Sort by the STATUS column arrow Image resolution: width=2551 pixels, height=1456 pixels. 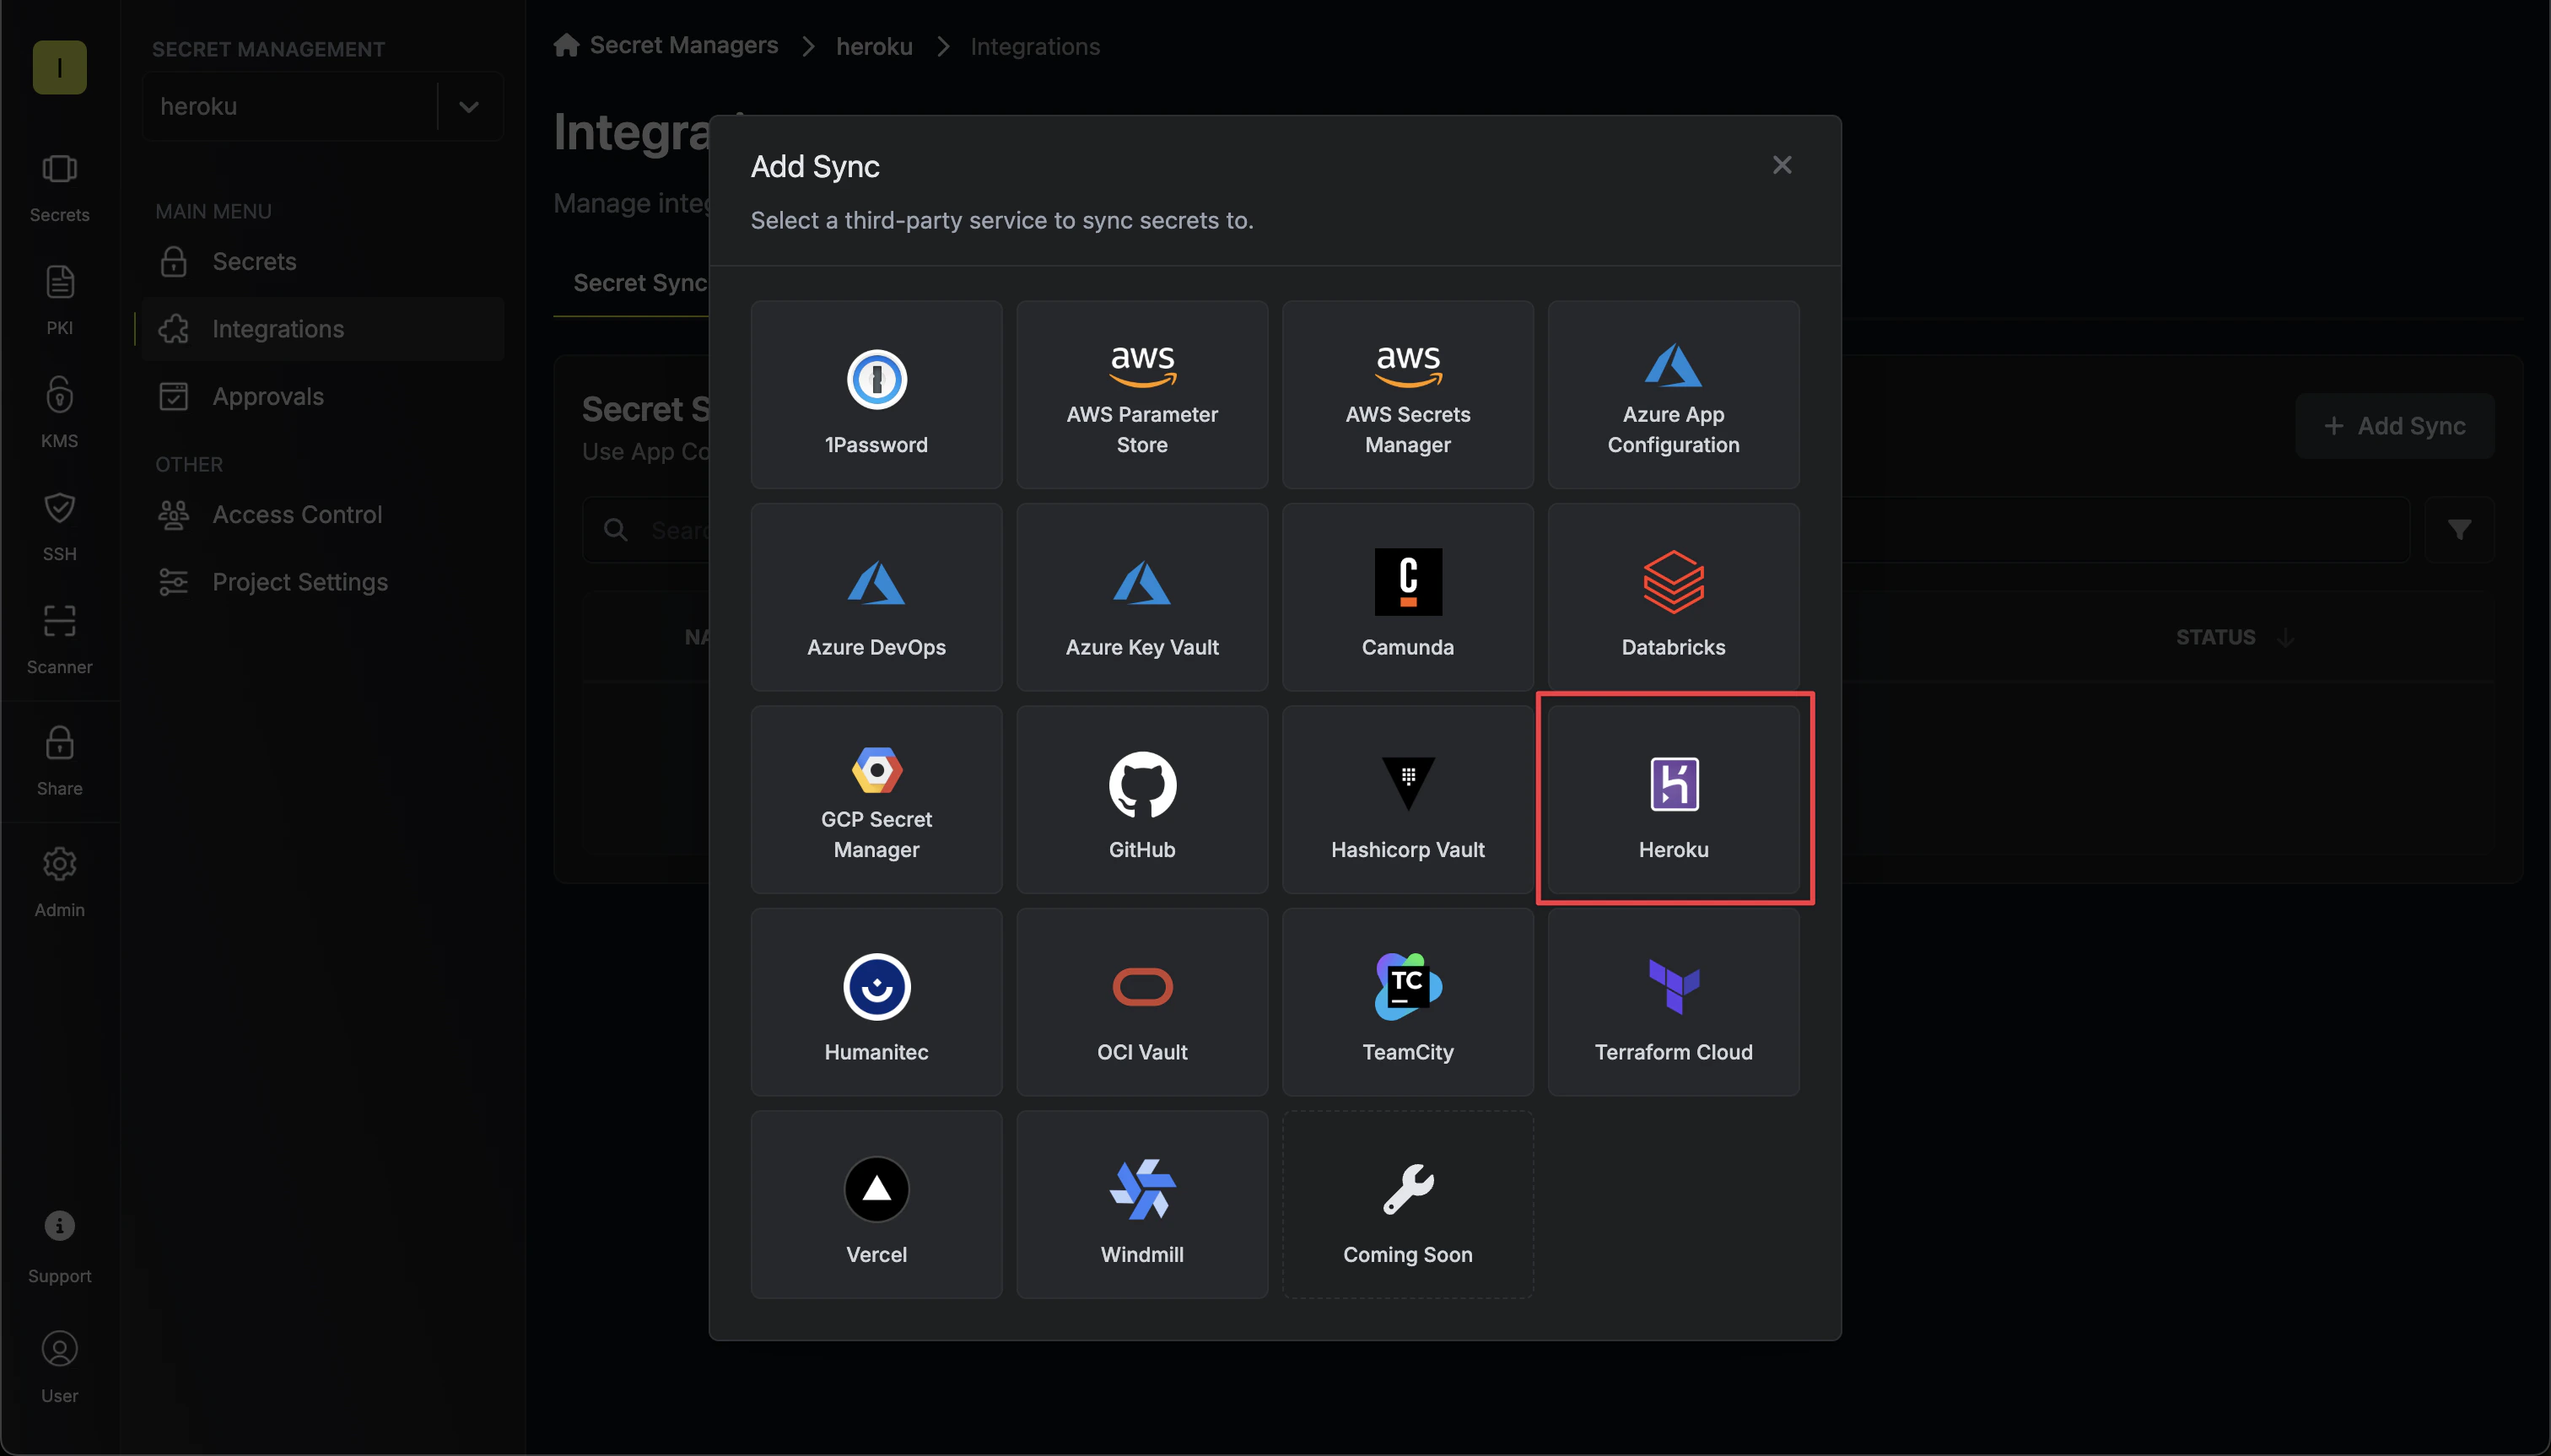pyautogui.click(x=2285, y=637)
